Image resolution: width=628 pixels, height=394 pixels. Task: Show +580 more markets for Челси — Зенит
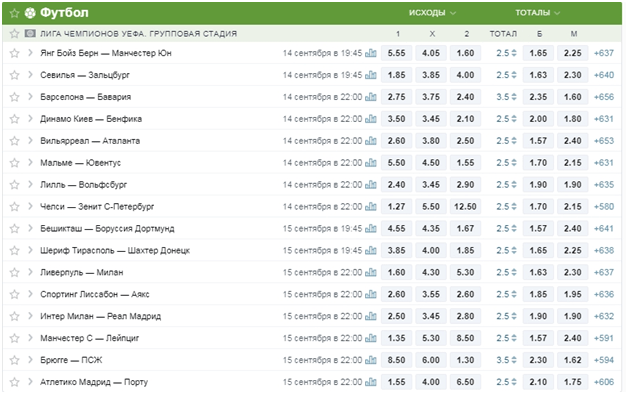604,207
